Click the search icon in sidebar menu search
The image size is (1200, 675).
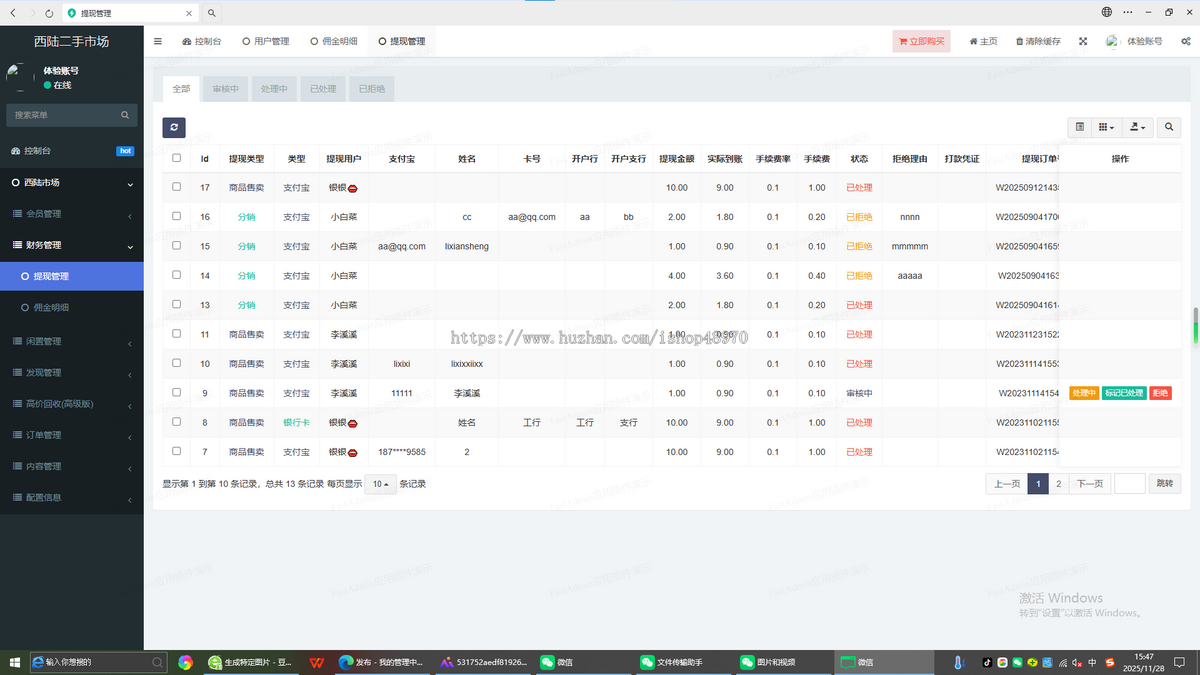point(125,115)
